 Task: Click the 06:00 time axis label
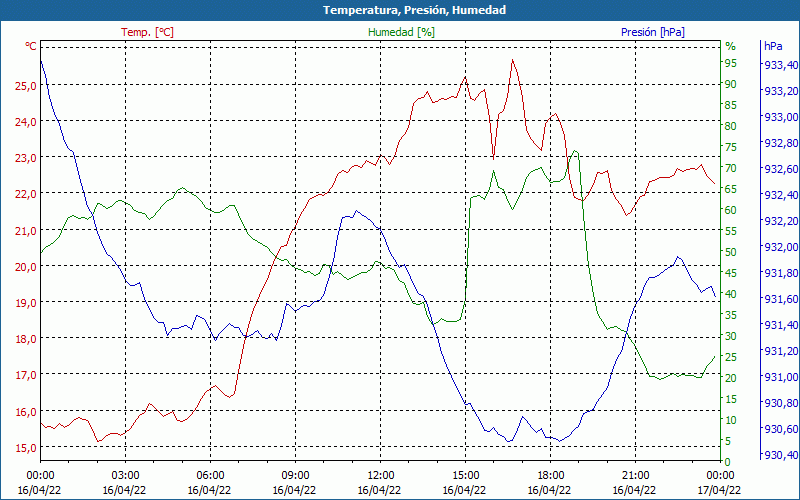pyautogui.click(x=210, y=476)
